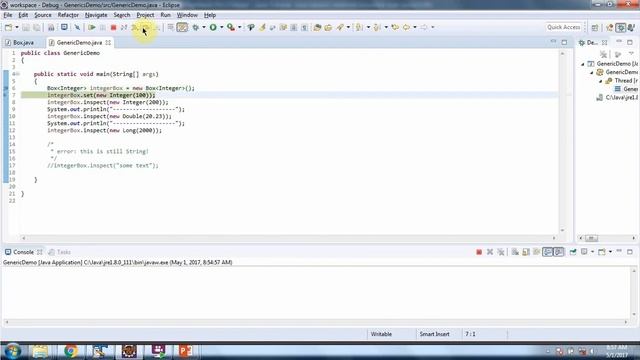Open the Navigate menu
640x360 pixels.
click(96, 15)
